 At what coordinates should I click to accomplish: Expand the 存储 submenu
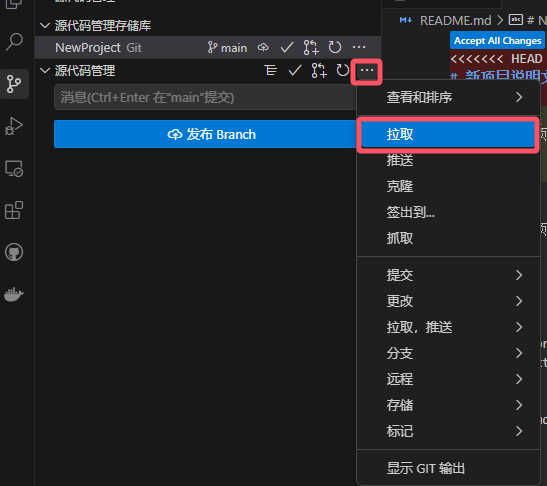coord(449,405)
